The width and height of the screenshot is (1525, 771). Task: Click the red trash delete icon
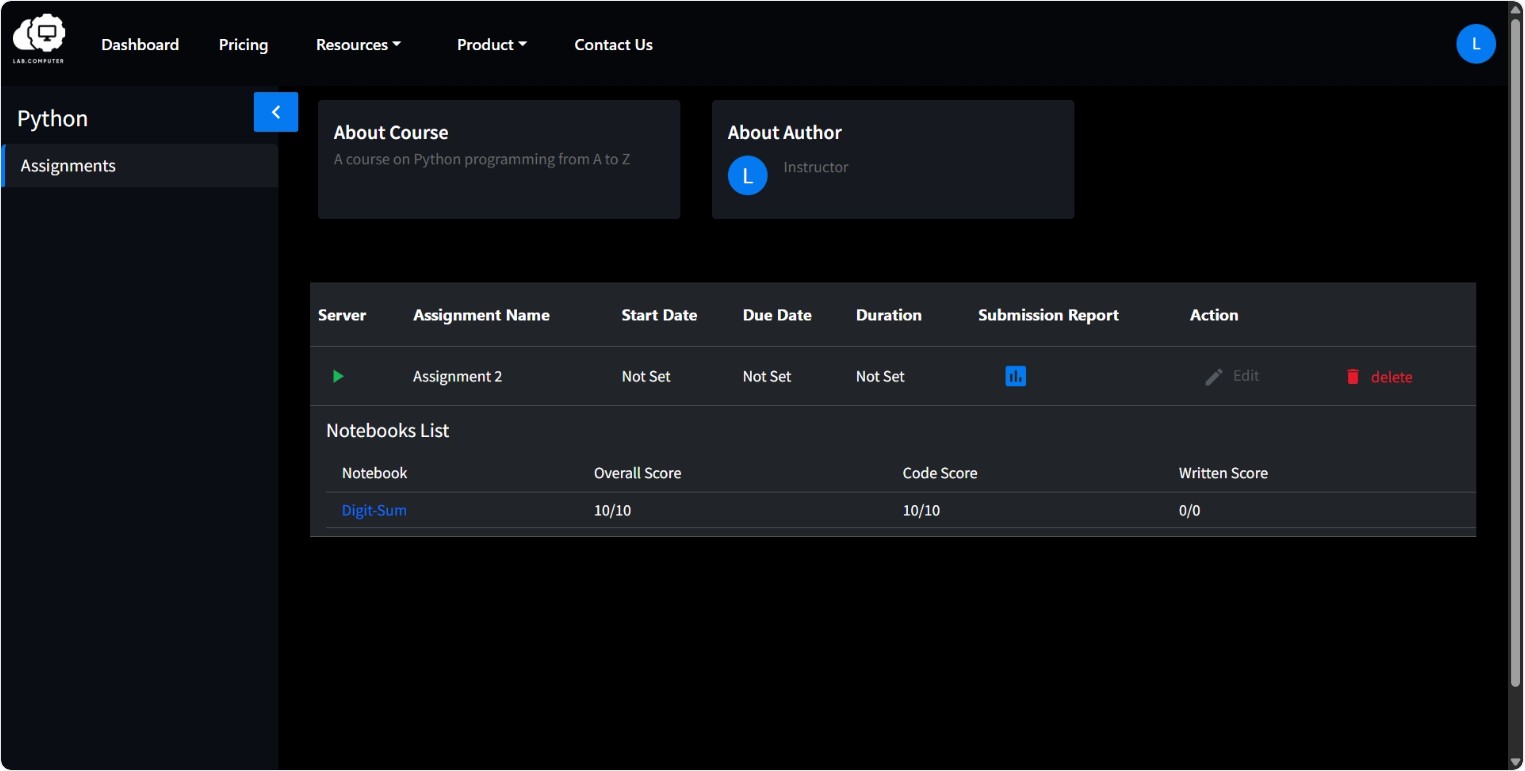pyautogui.click(x=1353, y=377)
